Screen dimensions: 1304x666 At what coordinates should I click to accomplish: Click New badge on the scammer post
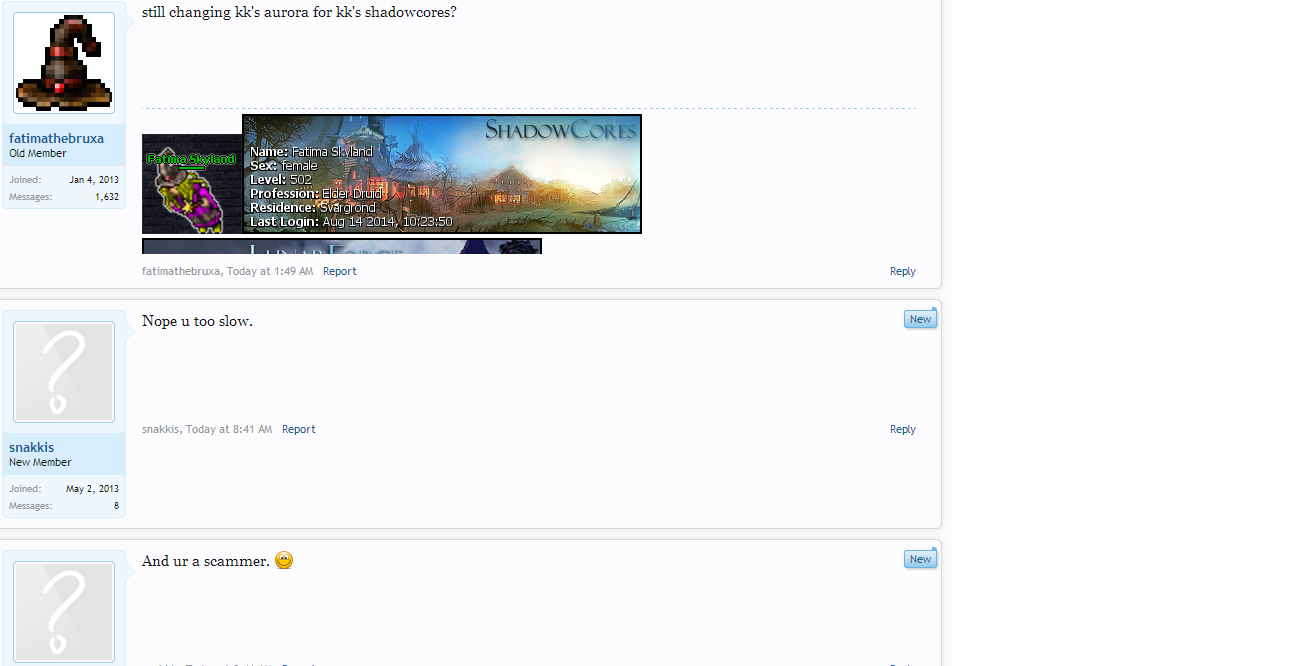point(920,559)
